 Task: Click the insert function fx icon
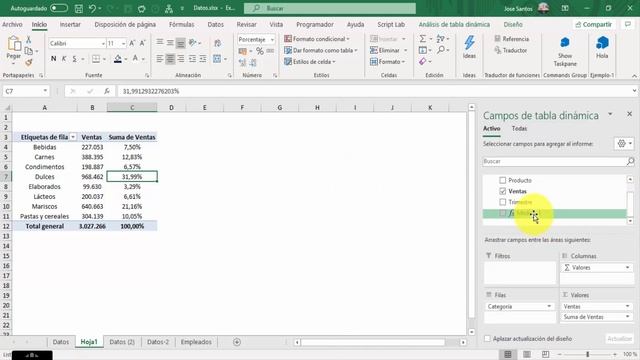pos(107,91)
